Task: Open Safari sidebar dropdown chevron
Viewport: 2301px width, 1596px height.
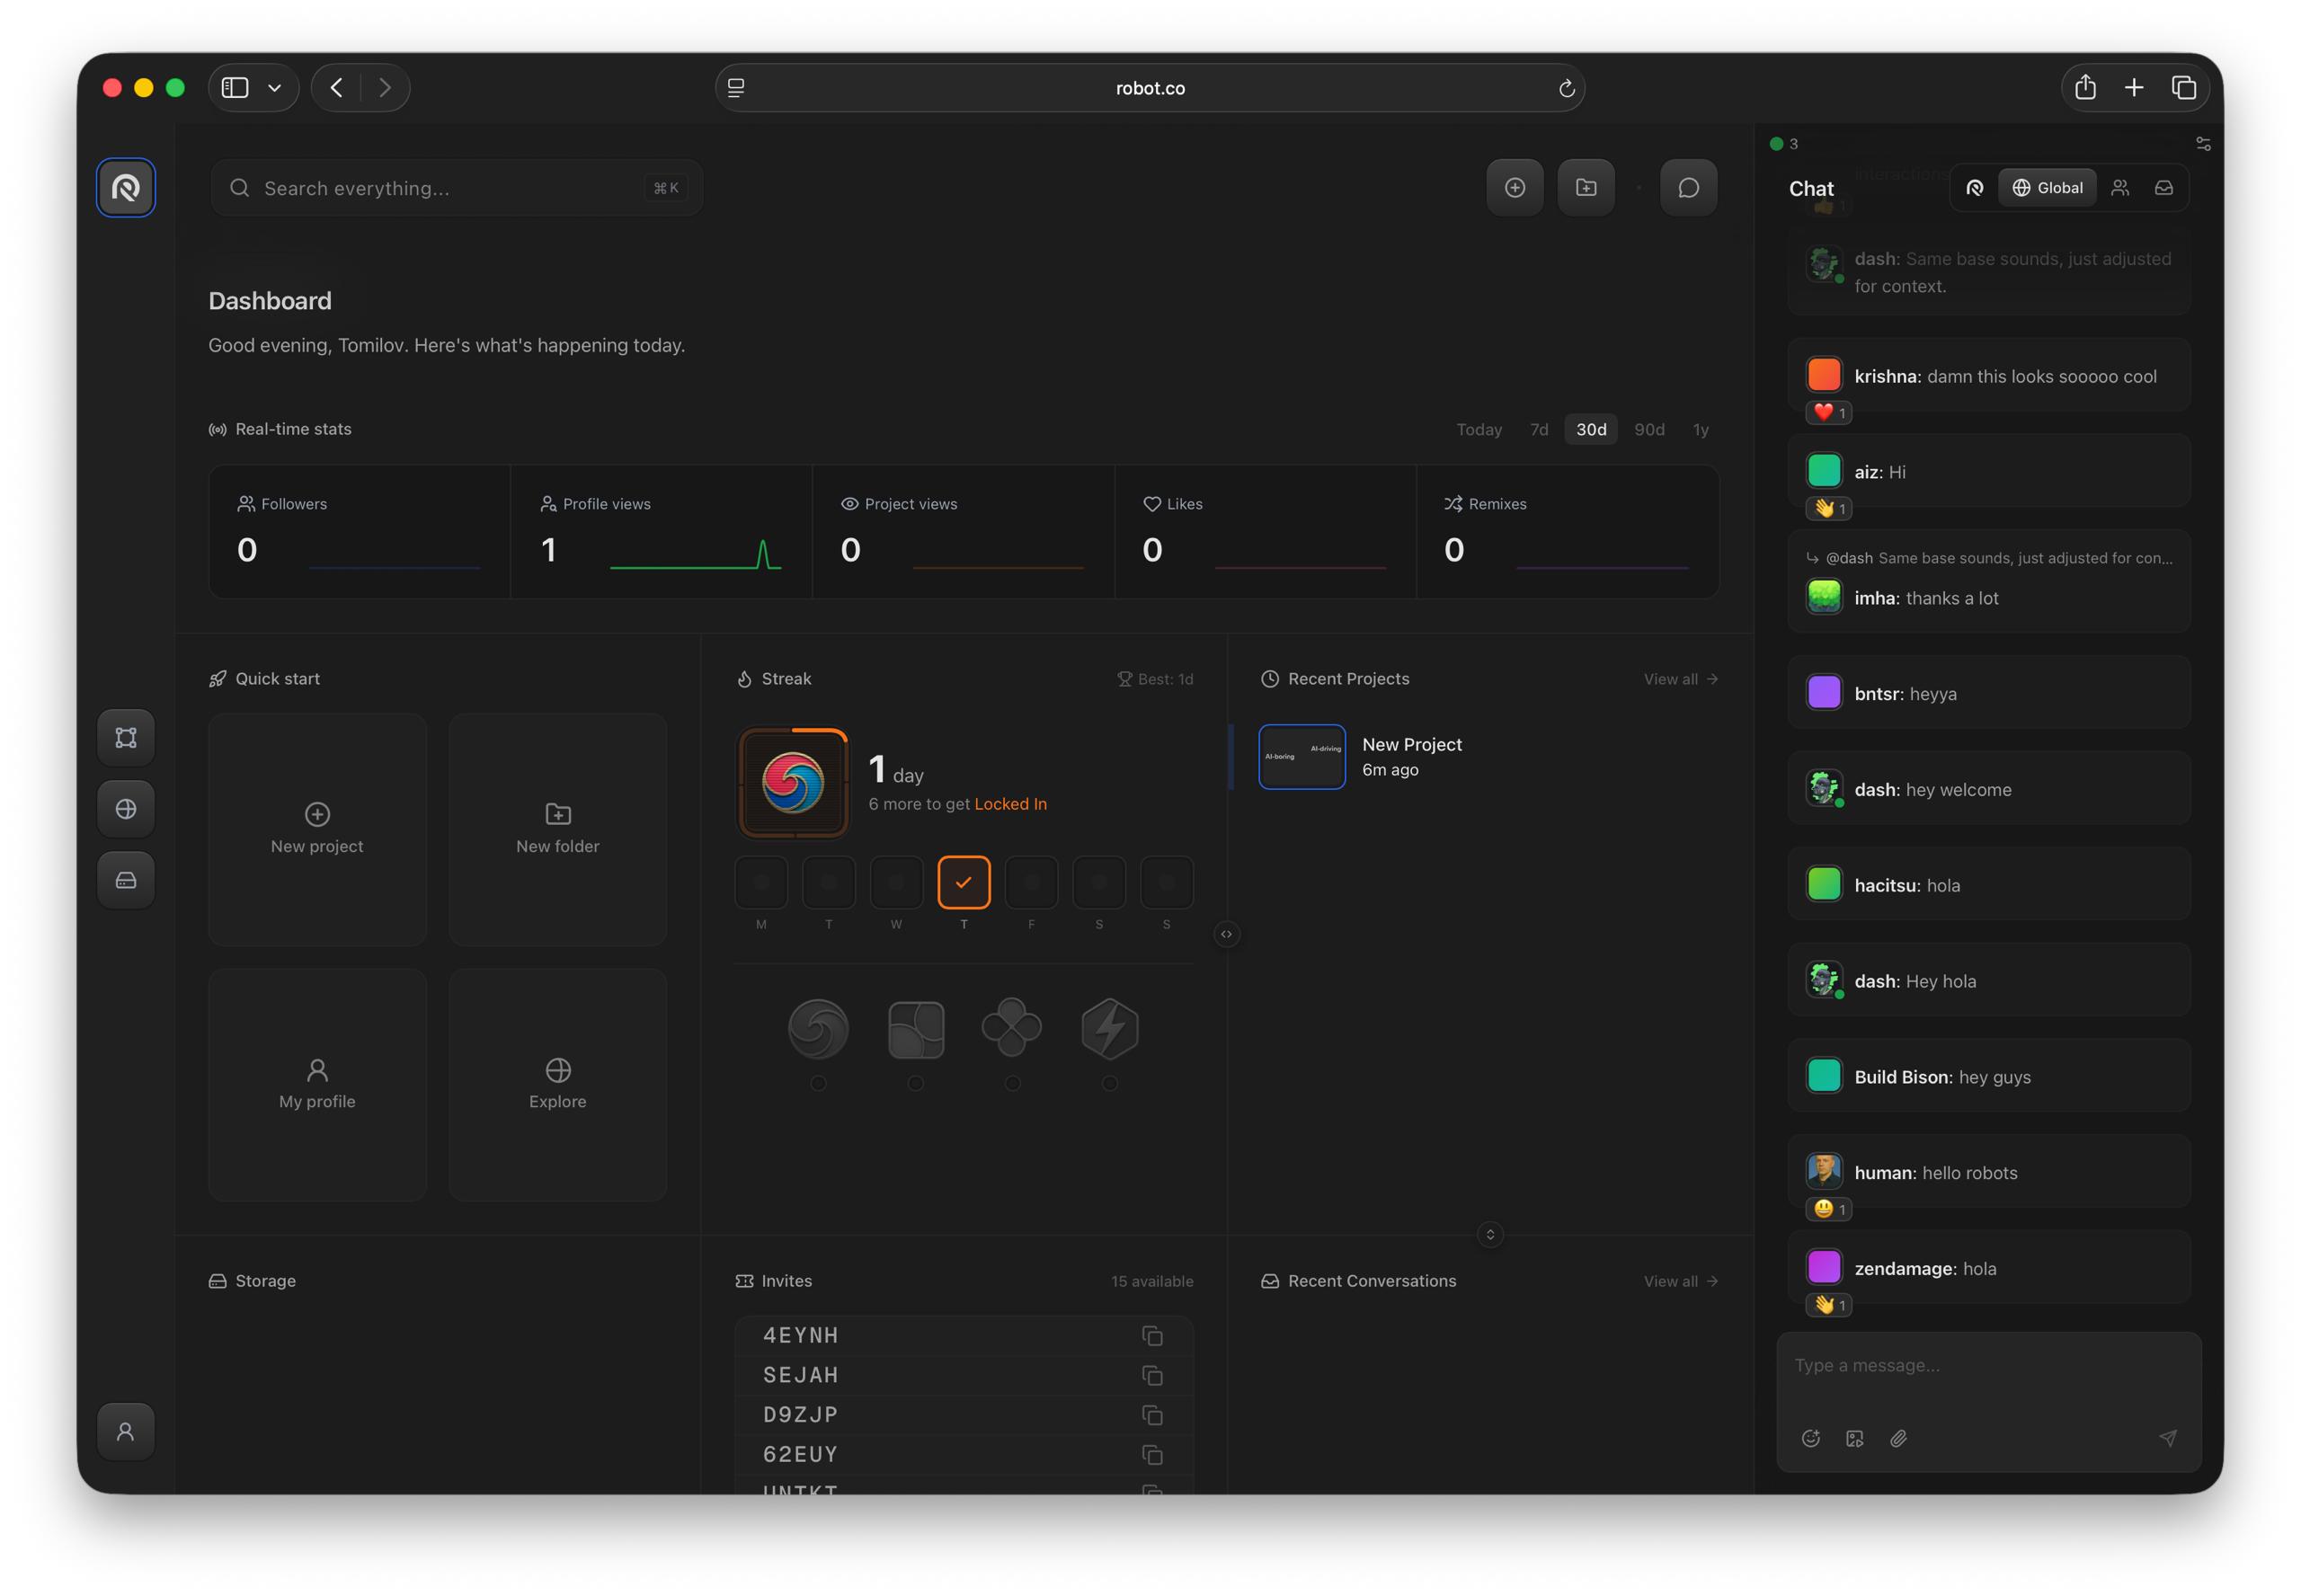Action: pyautogui.click(x=274, y=88)
